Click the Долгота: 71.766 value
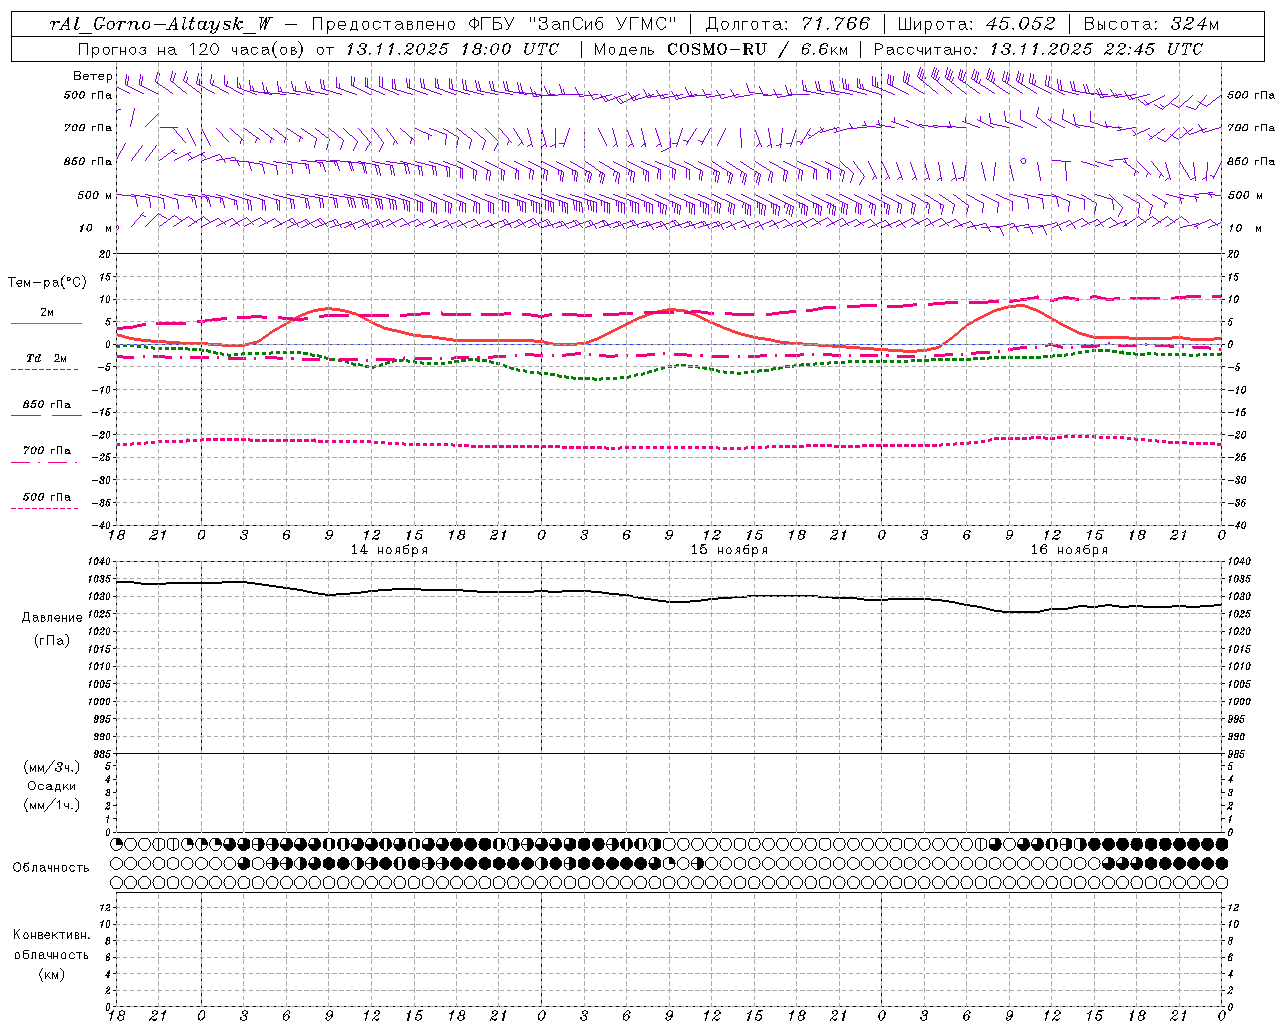1280x1024 pixels. (788, 24)
